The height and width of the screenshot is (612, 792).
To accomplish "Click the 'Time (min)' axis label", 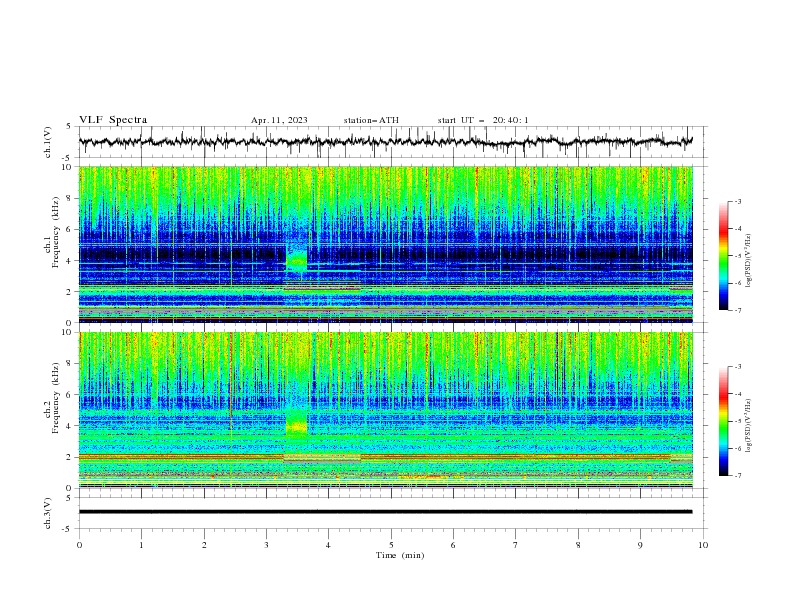I will coord(400,555).
